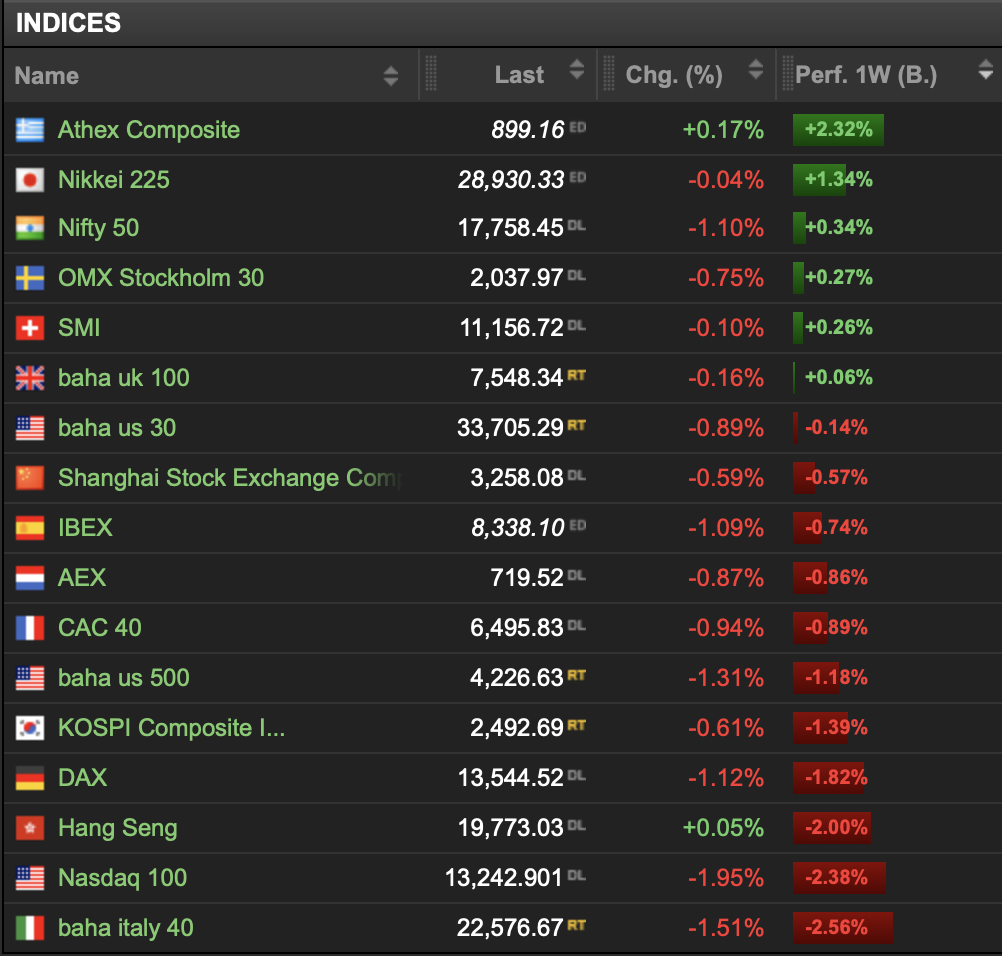1002x956 pixels.
Task: Open the KOSPI Composite index link
Action: point(171,727)
